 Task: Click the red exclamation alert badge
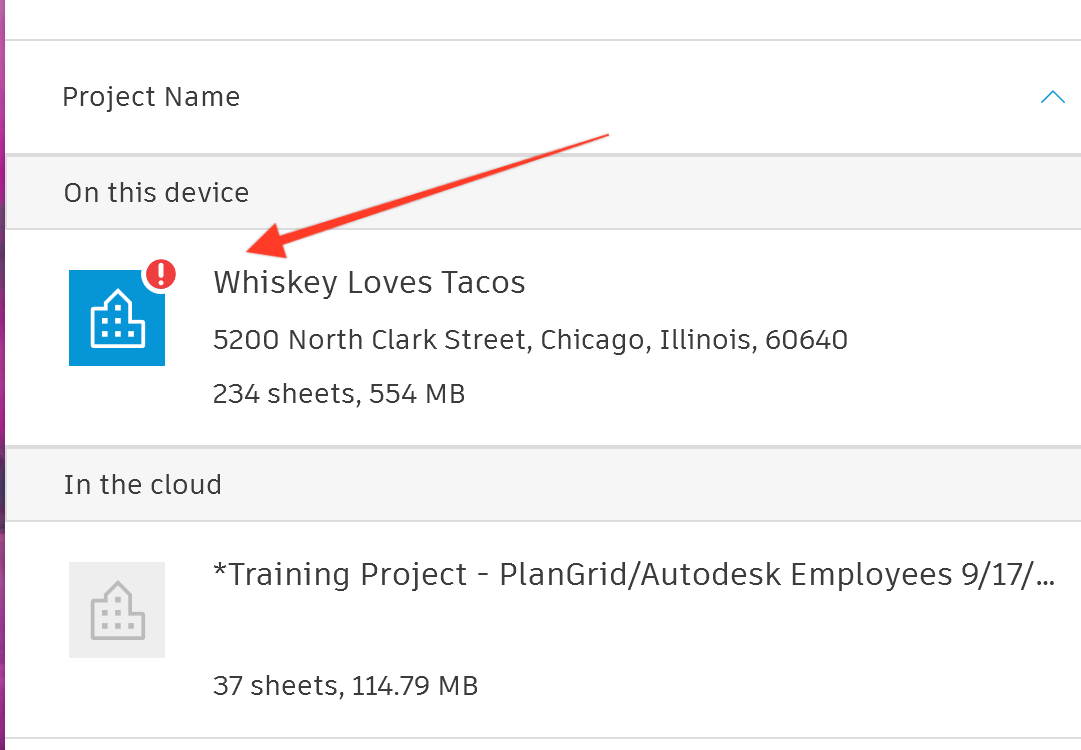[x=160, y=274]
